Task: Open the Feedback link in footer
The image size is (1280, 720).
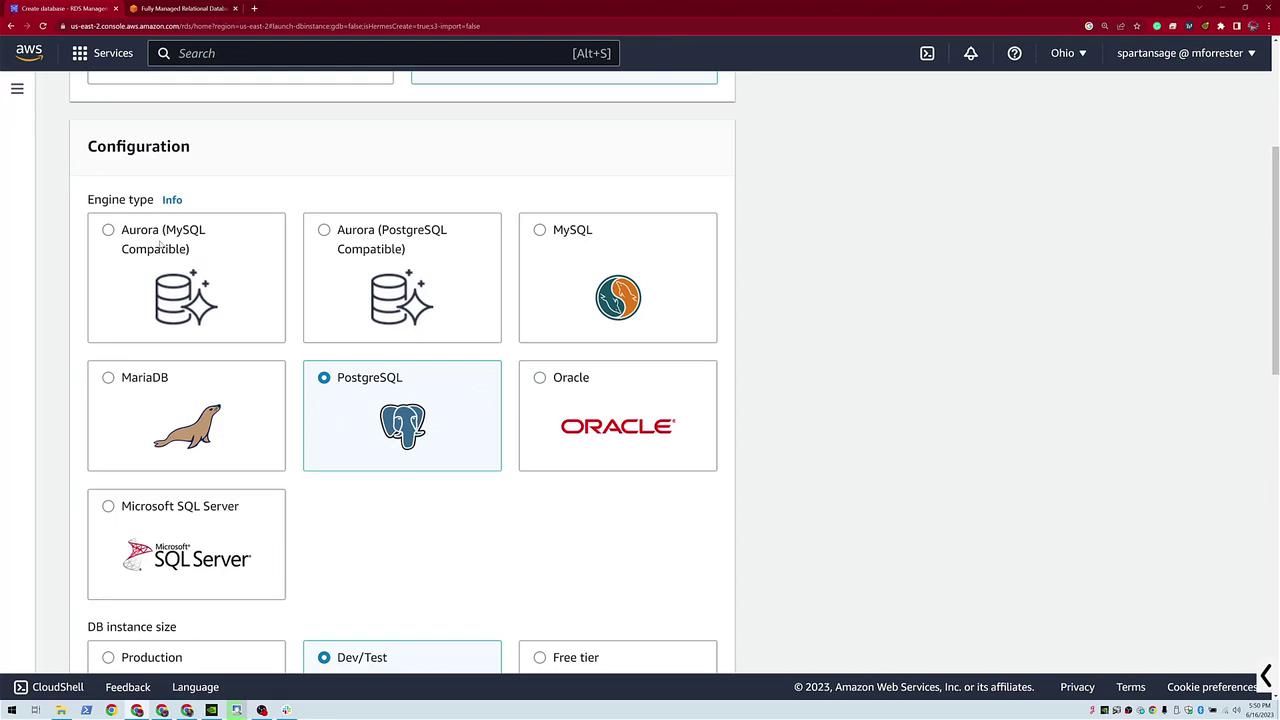Action: (128, 687)
